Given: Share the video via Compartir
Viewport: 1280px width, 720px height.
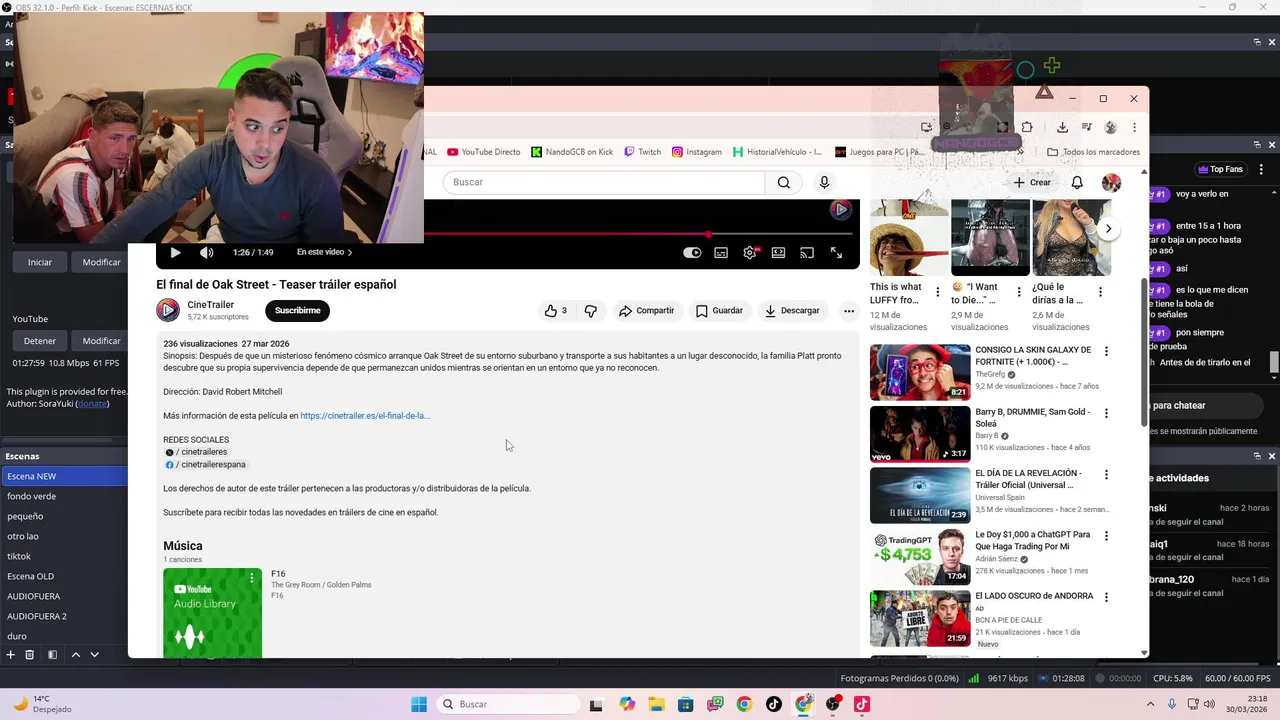Looking at the screenshot, I should pos(646,311).
